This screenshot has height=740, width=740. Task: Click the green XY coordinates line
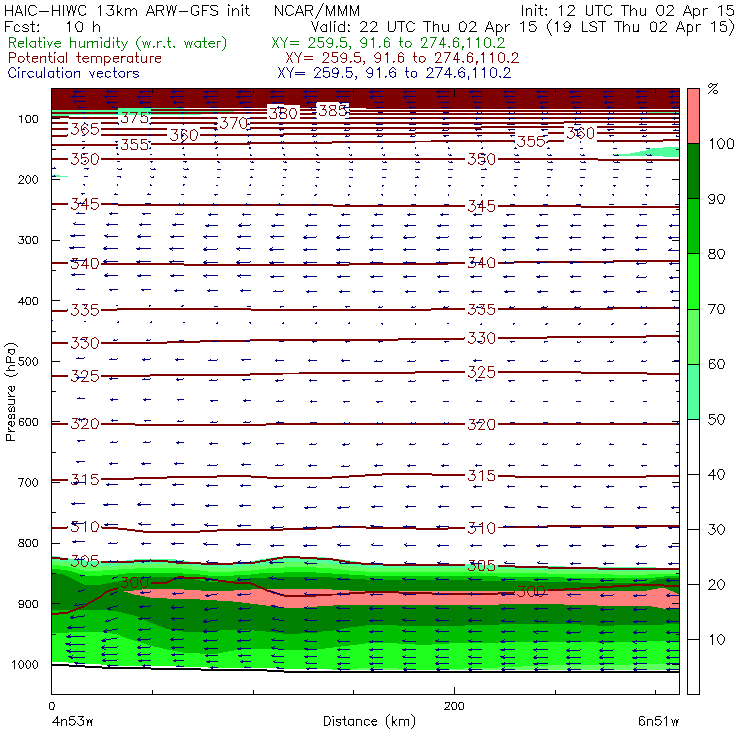coord(388,43)
